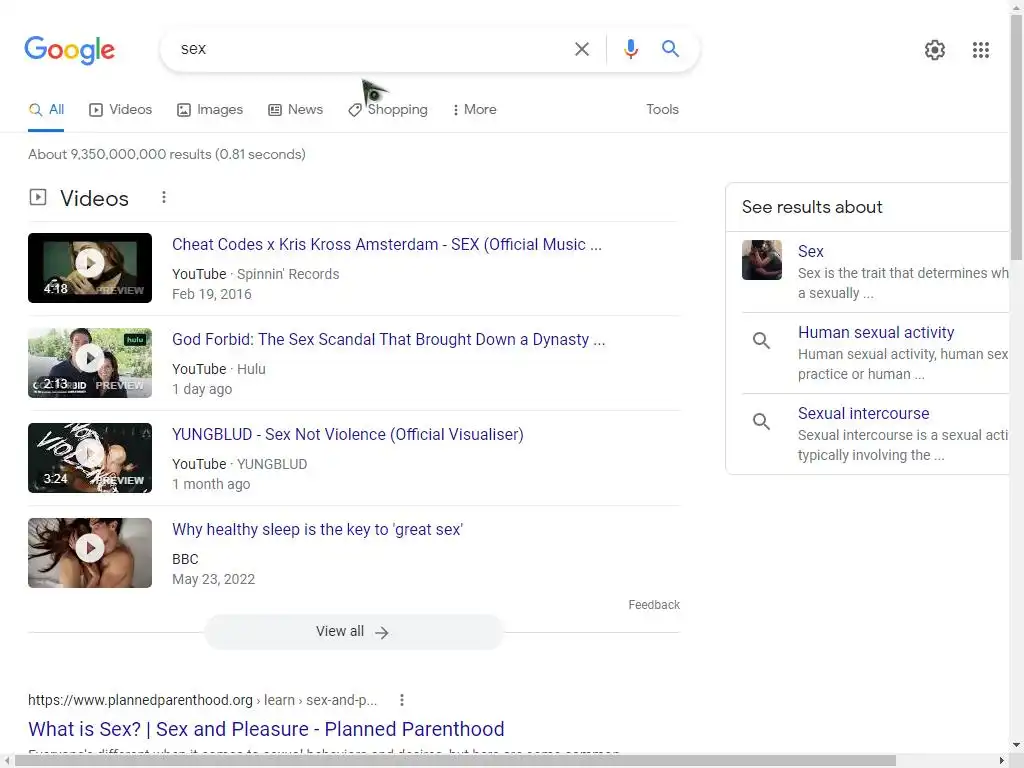Click the Feedback link
This screenshot has height=768, width=1024.
(x=654, y=605)
